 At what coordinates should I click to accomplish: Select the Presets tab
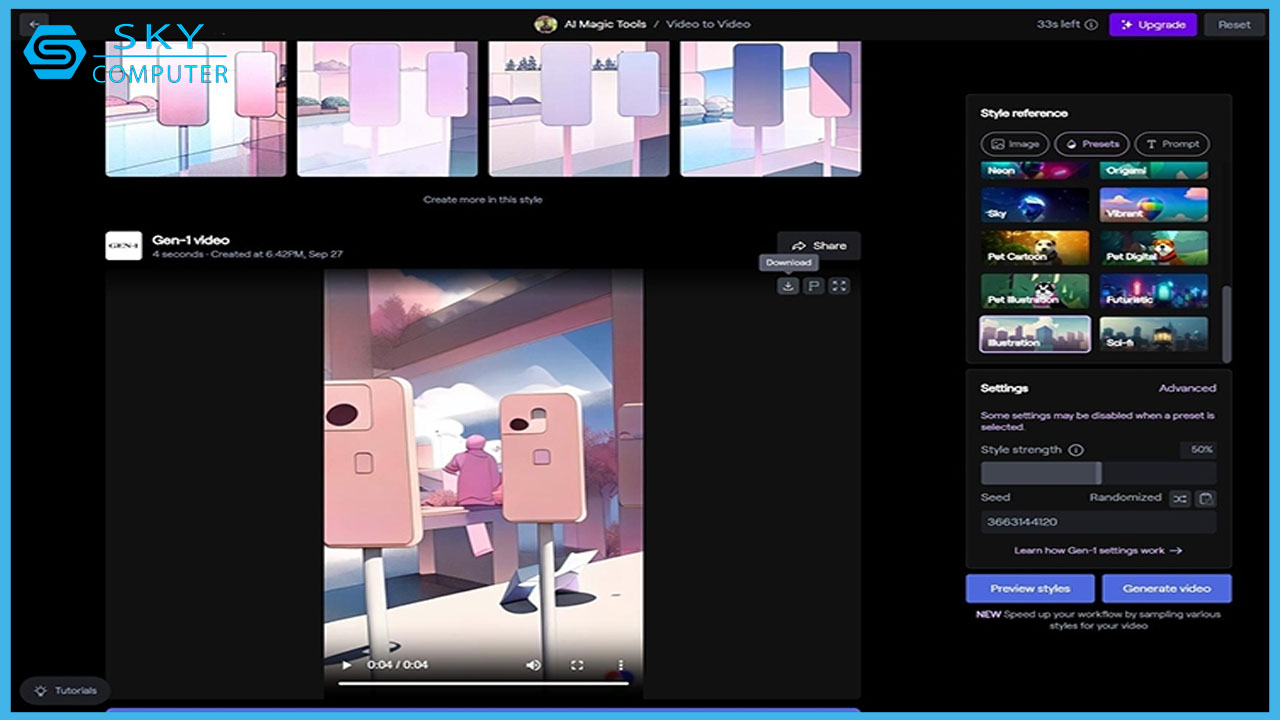pos(1092,144)
